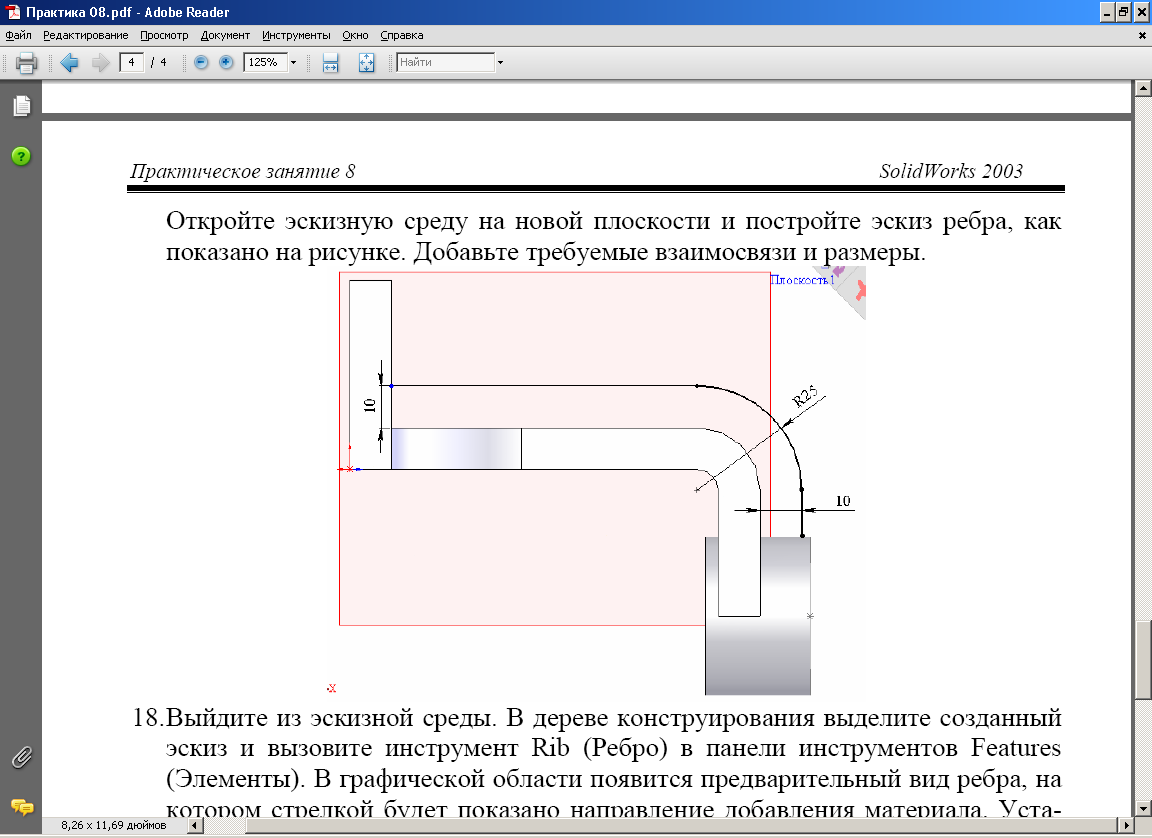Show one full page at a time icon
The width and height of the screenshot is (1152, 838).
[366, 62]
